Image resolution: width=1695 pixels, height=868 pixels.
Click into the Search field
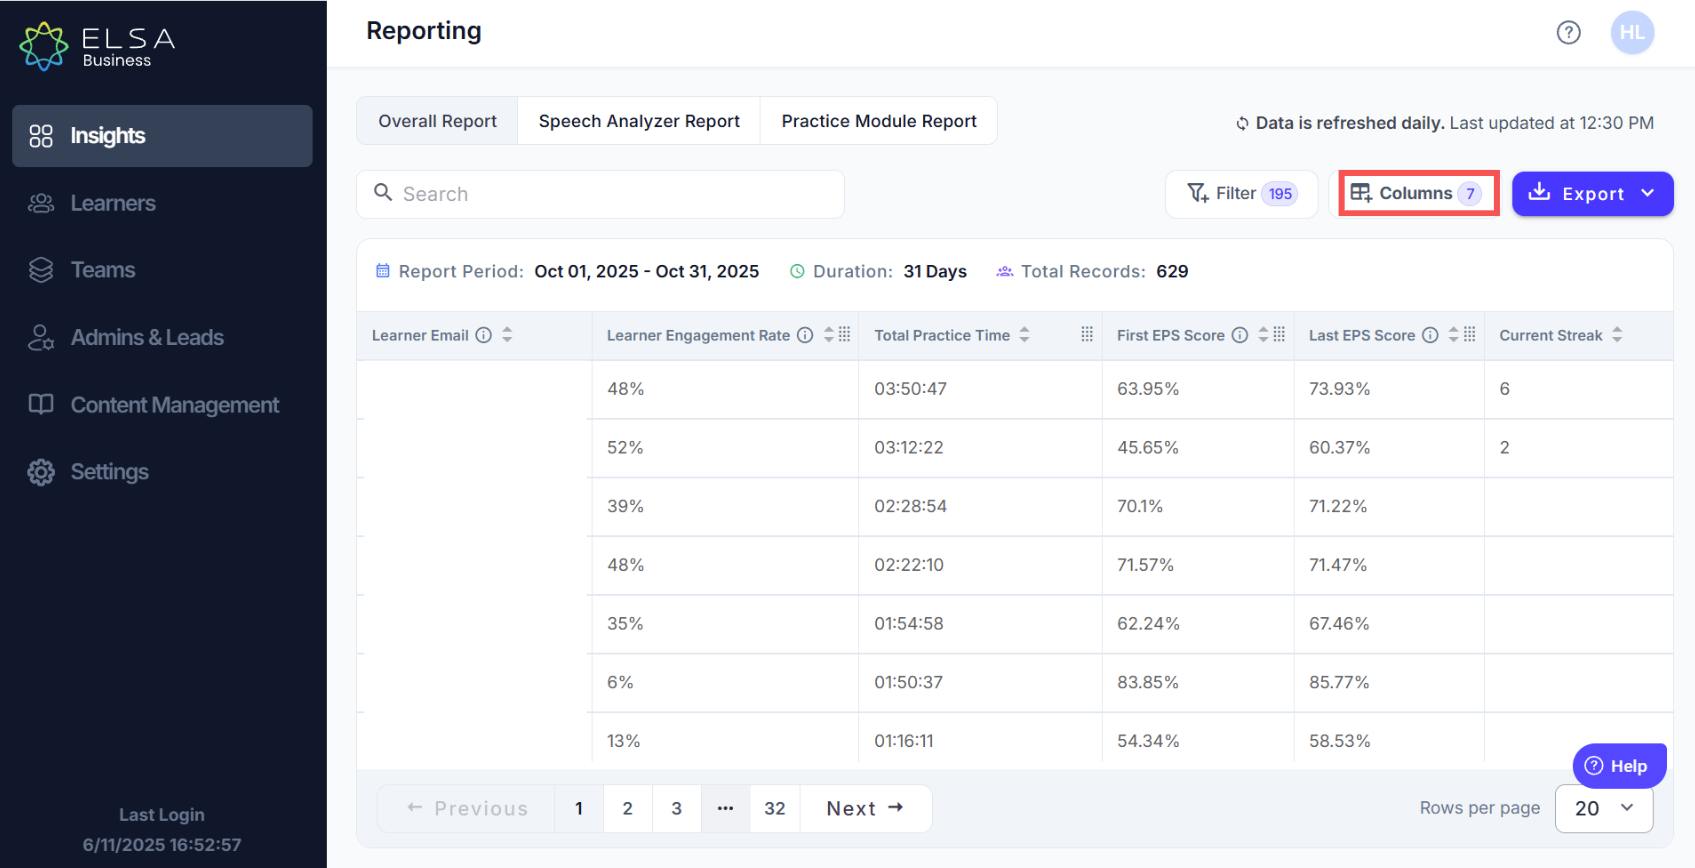600,194
